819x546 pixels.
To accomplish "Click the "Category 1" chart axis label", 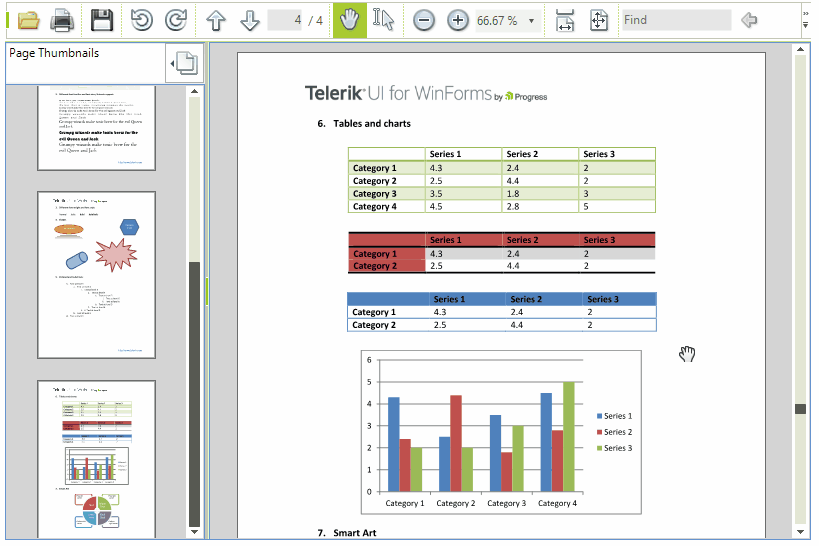I will coord(405,503).
